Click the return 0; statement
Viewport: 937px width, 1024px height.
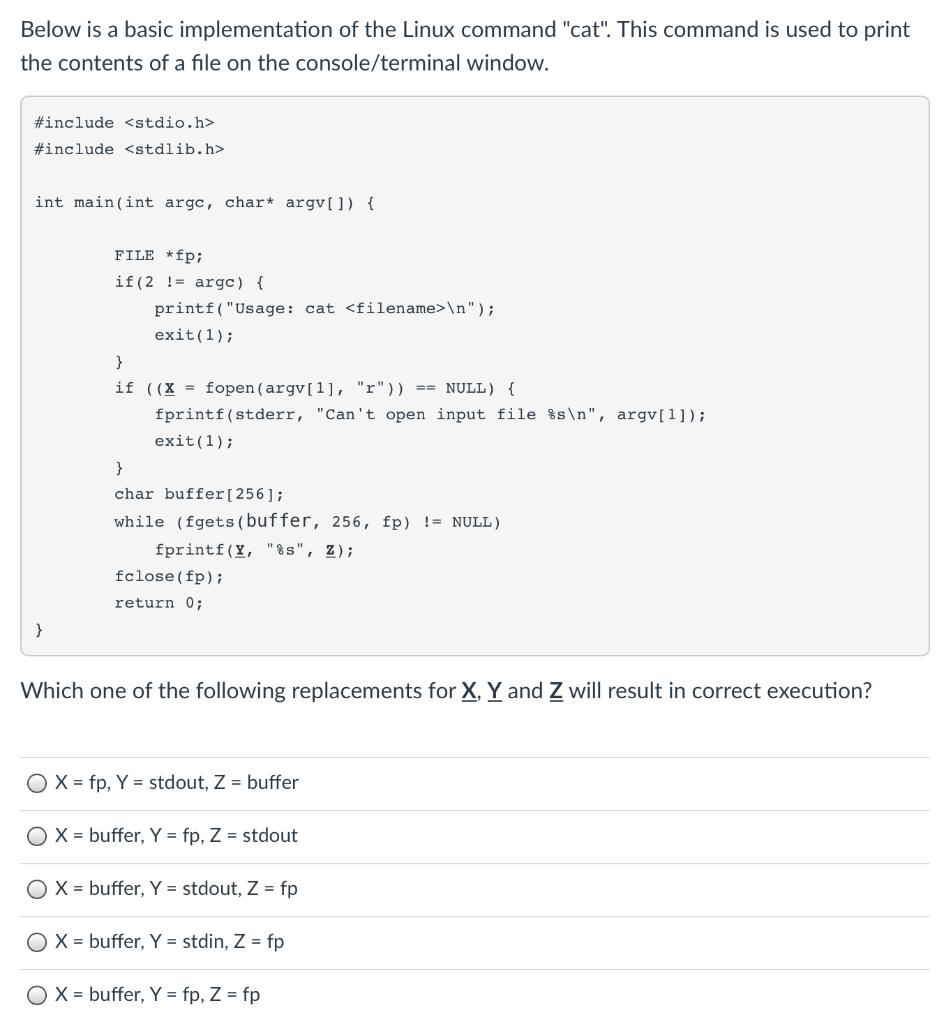coord(159,602)
